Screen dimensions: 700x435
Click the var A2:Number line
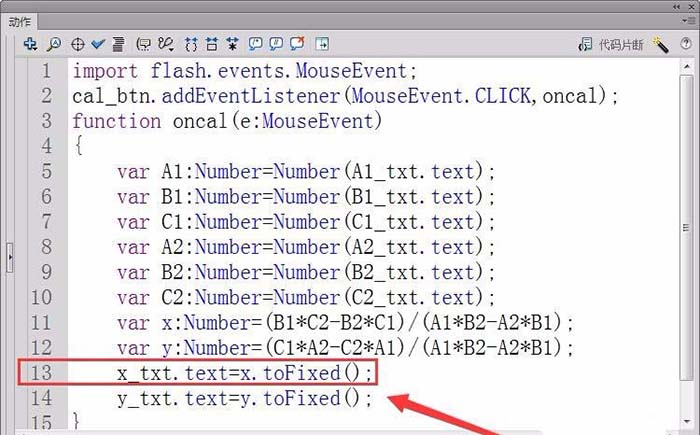click(306, 247)
